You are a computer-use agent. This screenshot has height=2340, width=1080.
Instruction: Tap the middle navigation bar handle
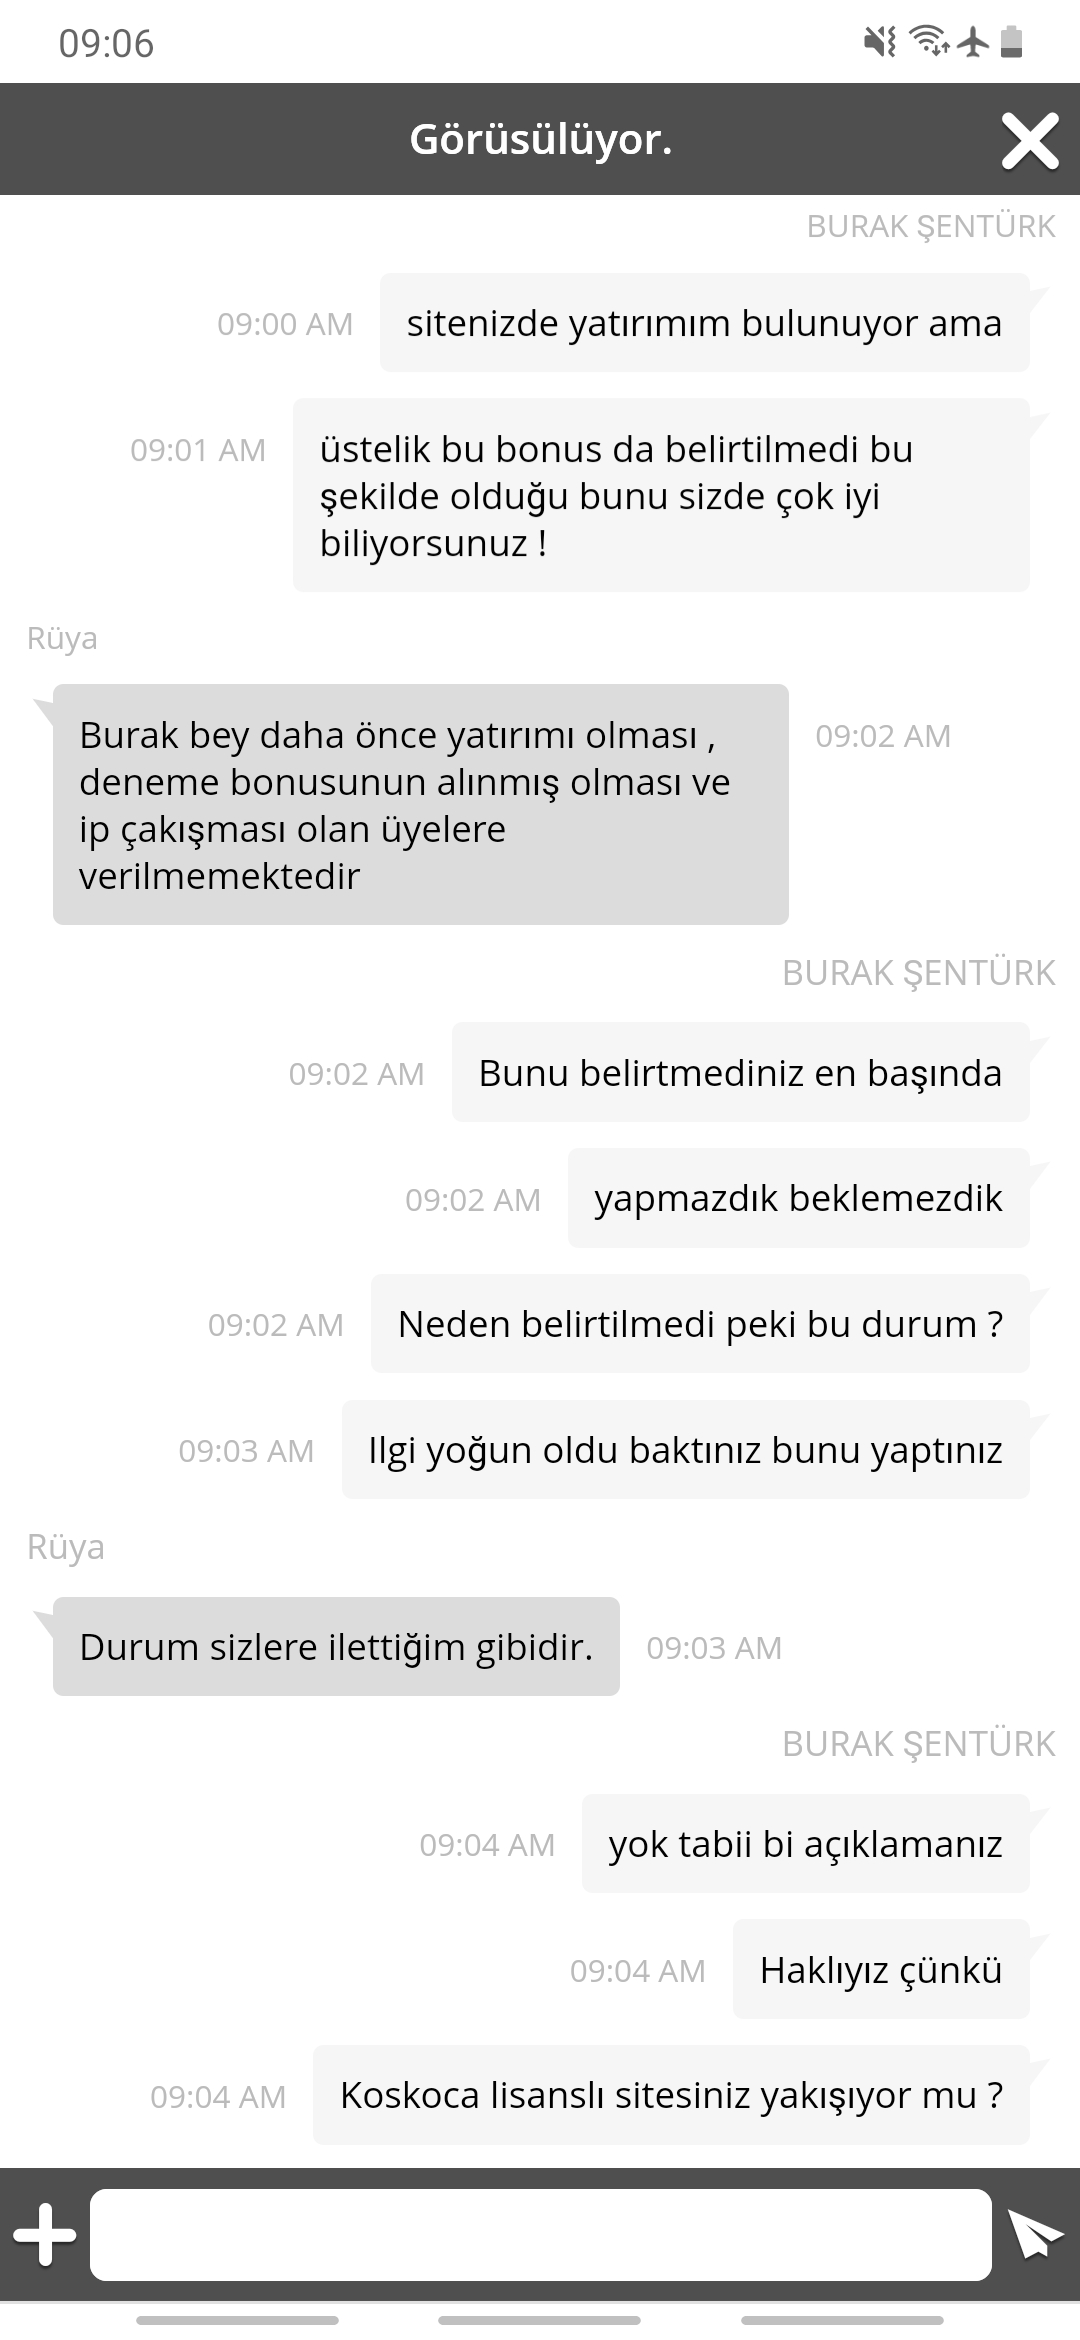pos(540,2320)
